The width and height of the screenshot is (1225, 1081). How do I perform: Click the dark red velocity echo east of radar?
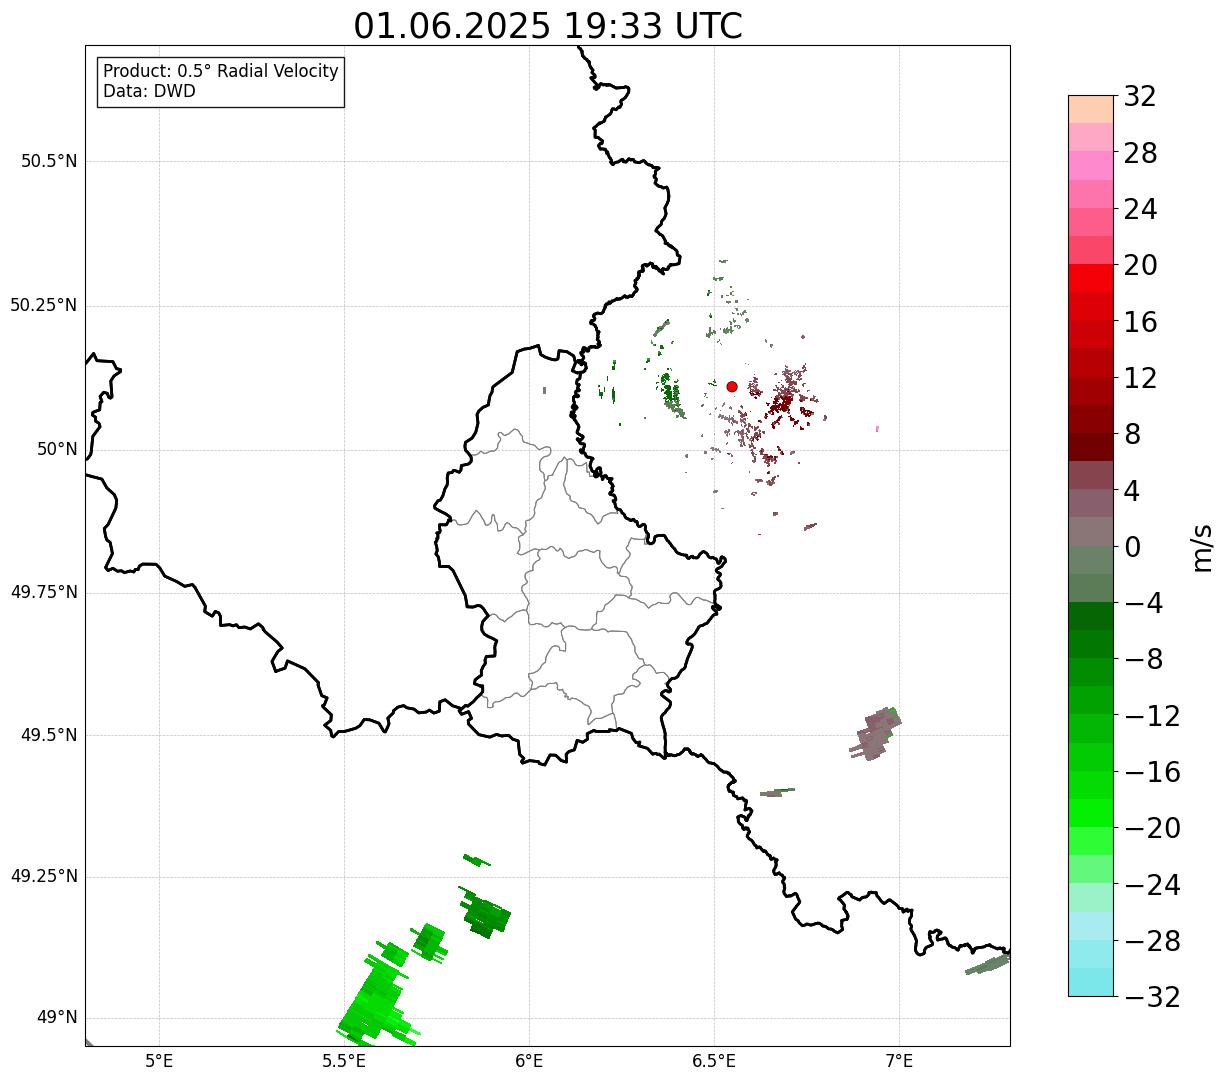[781, 404]
